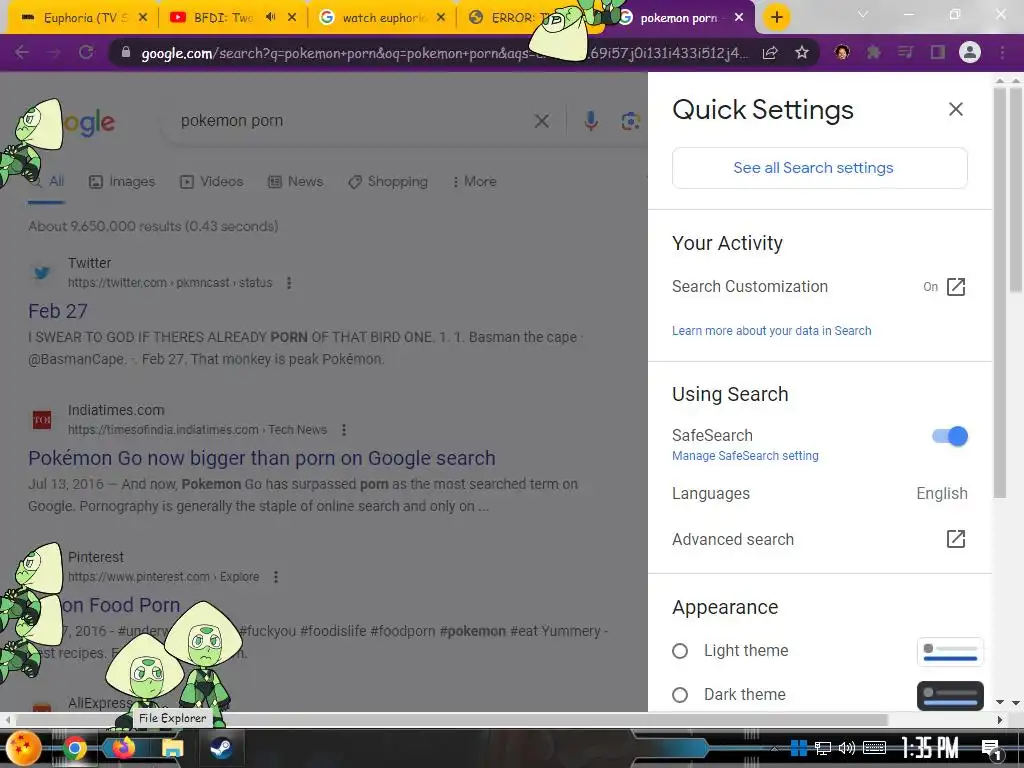Open File Explorer from taskbar
The width and height of the screenshot is (1024, 768).
click(x=172, y=748)
